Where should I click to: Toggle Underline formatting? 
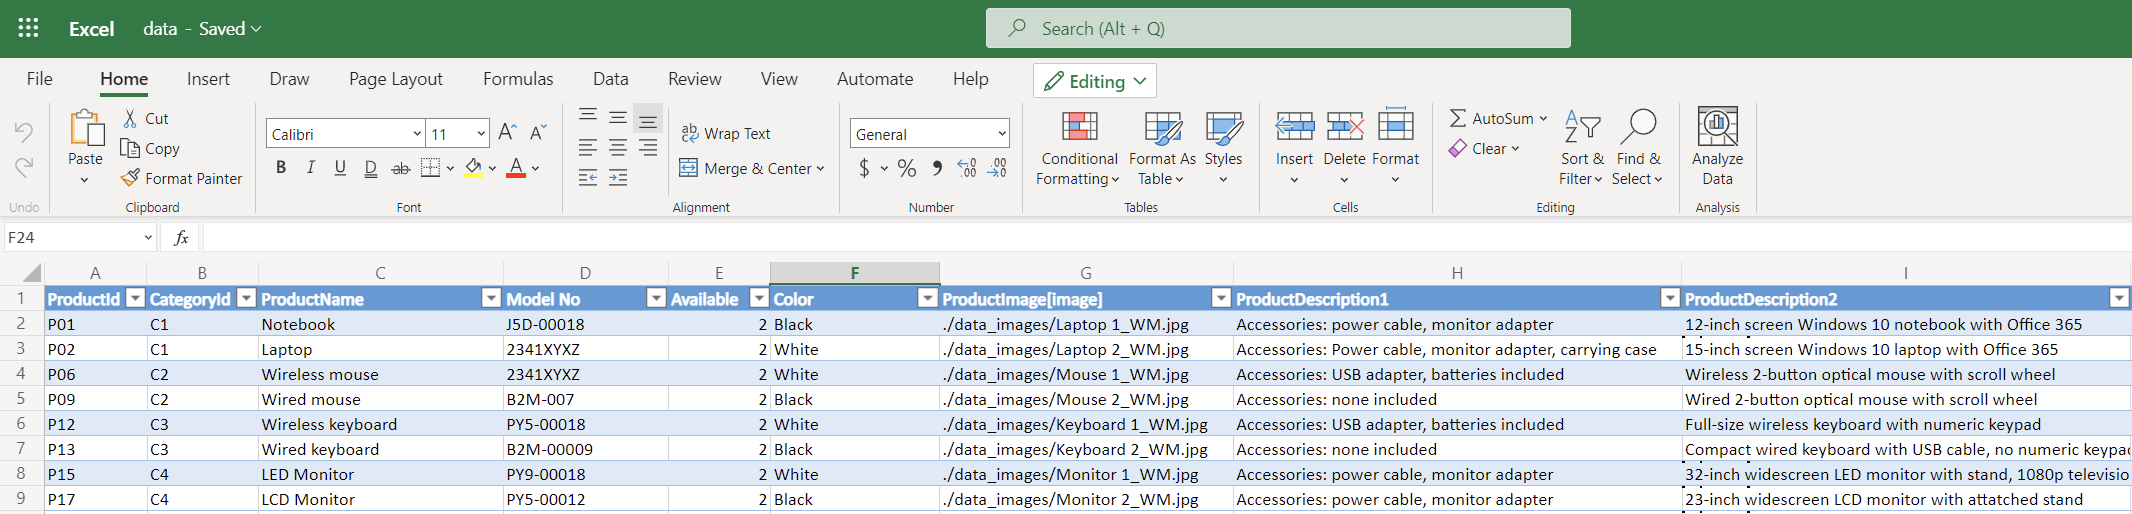(340, 167)
